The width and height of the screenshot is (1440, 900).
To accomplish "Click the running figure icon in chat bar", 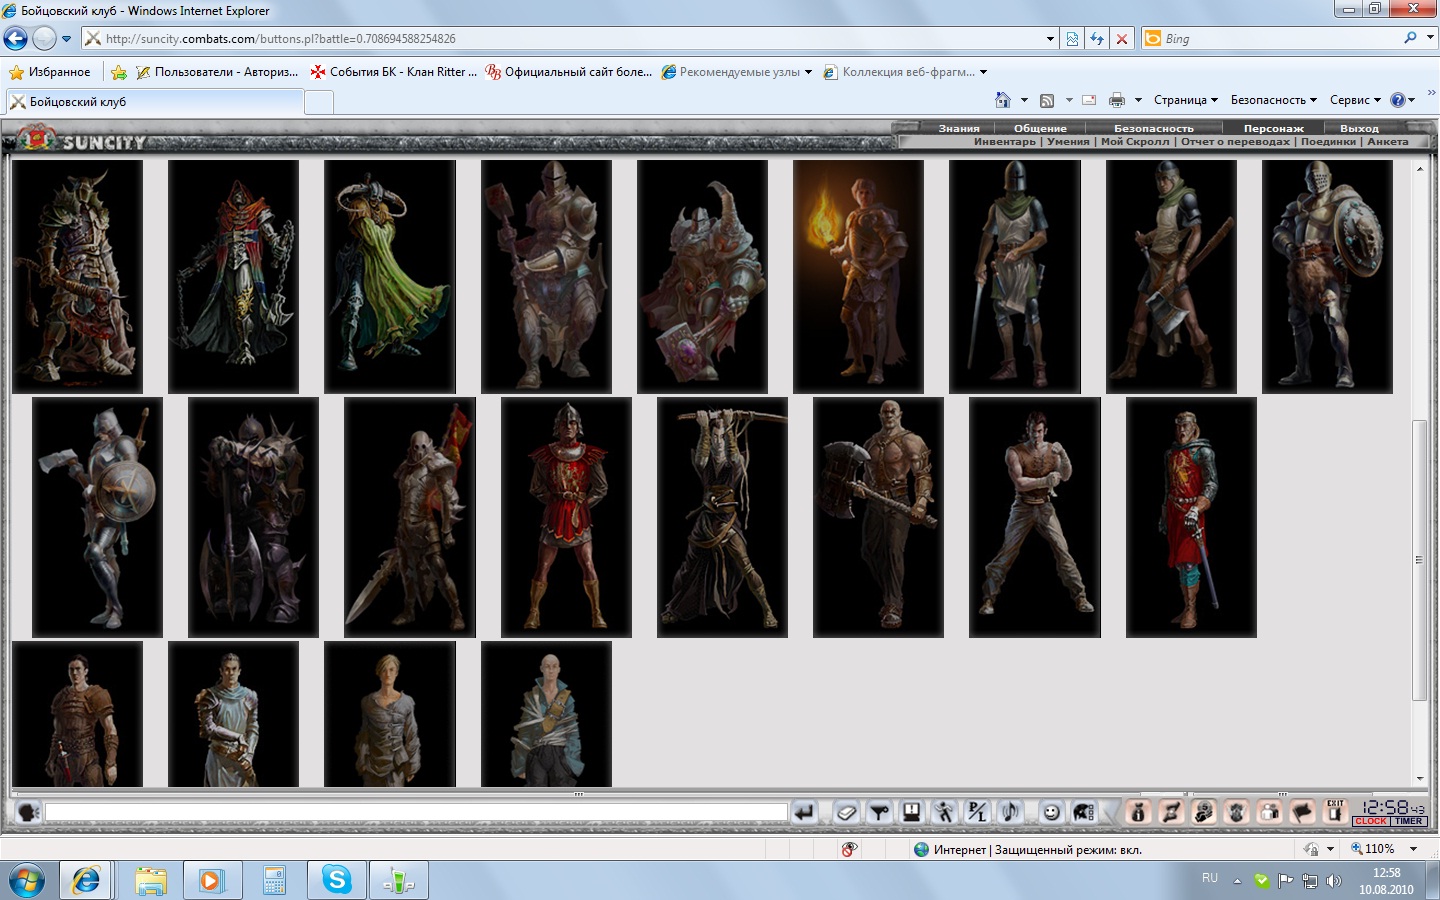I will [x=944, y=812].
